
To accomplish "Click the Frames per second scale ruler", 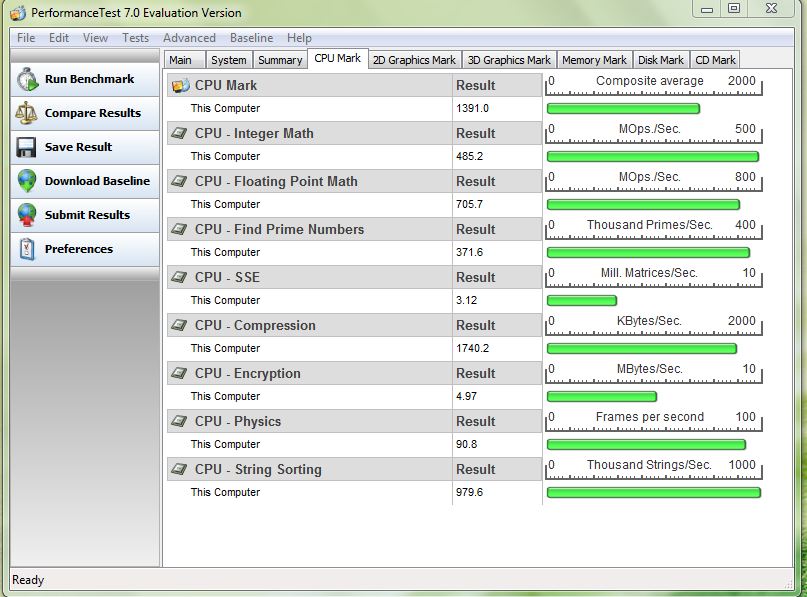I will (x=654, y=422).
